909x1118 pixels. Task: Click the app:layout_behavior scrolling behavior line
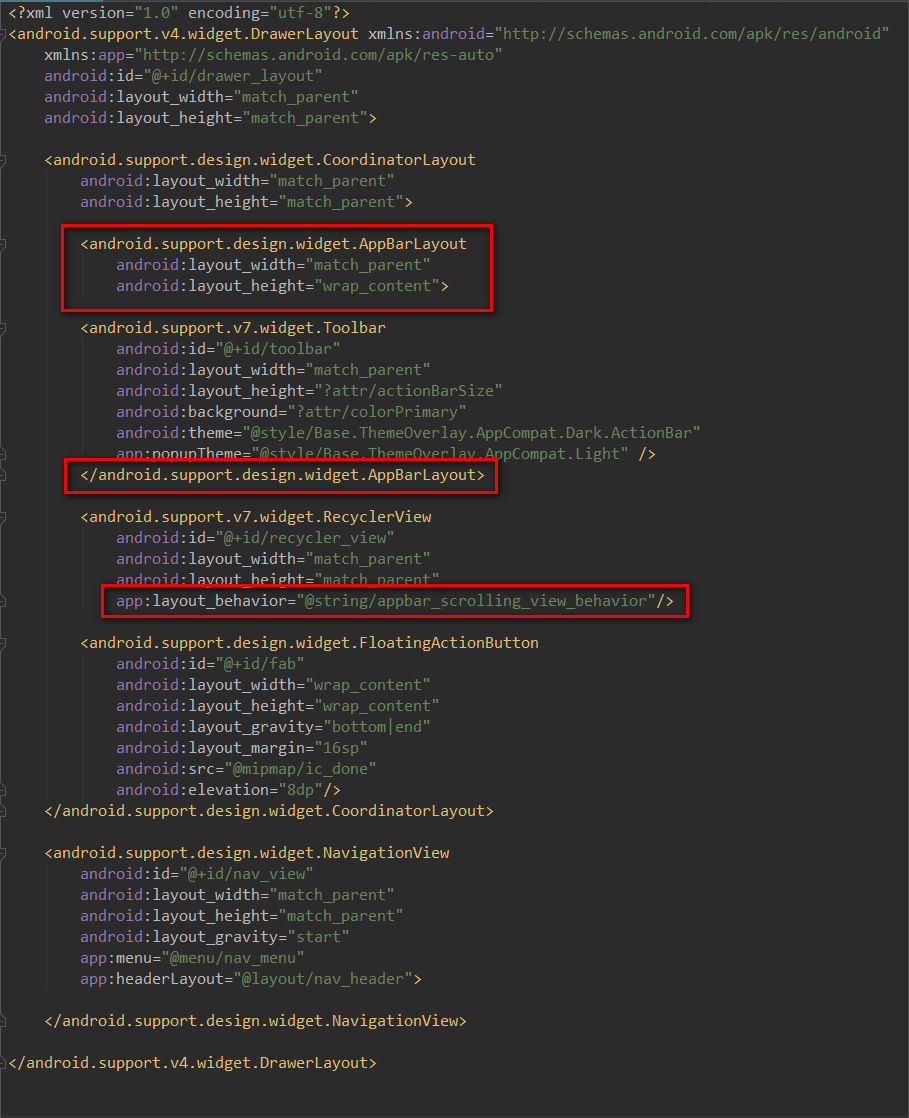click(395, 601)
